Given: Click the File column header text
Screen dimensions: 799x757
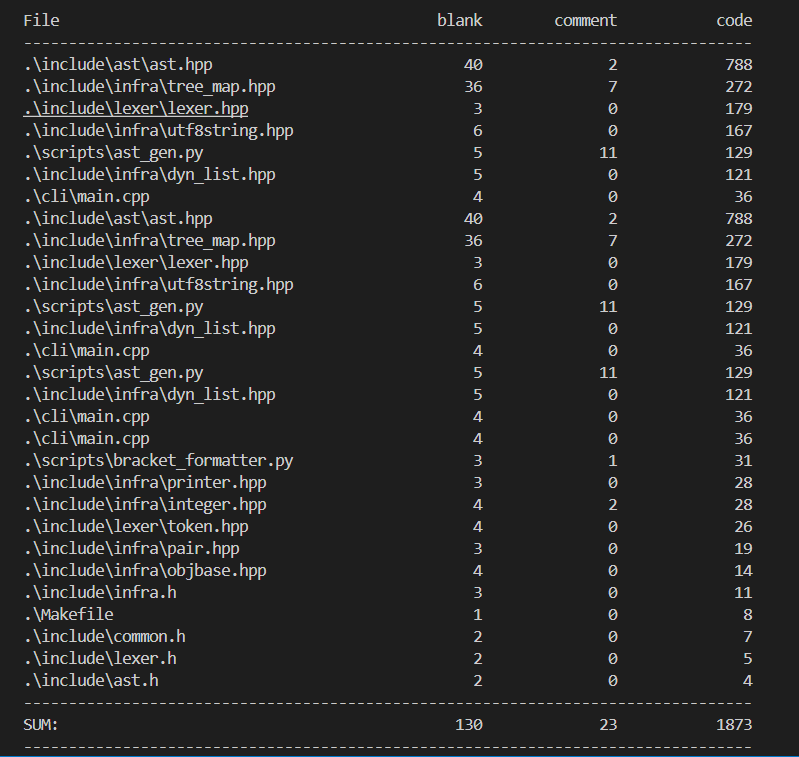Looking at the screenshot, I should click(x=41, y=21).
